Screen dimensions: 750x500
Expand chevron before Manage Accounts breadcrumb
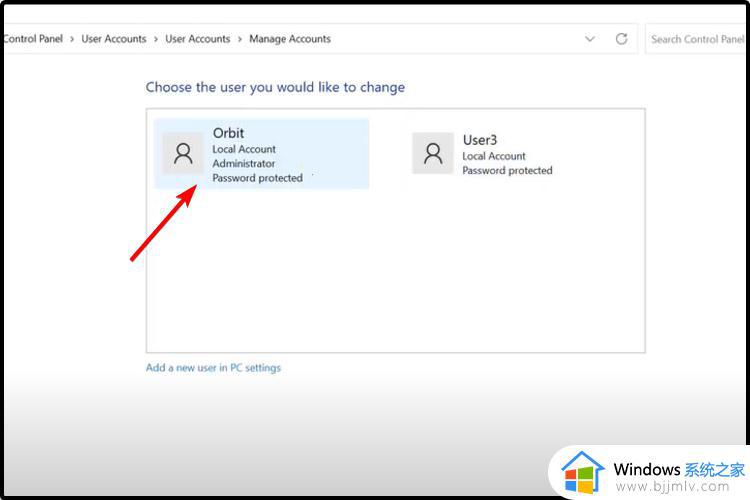[240, 39]
